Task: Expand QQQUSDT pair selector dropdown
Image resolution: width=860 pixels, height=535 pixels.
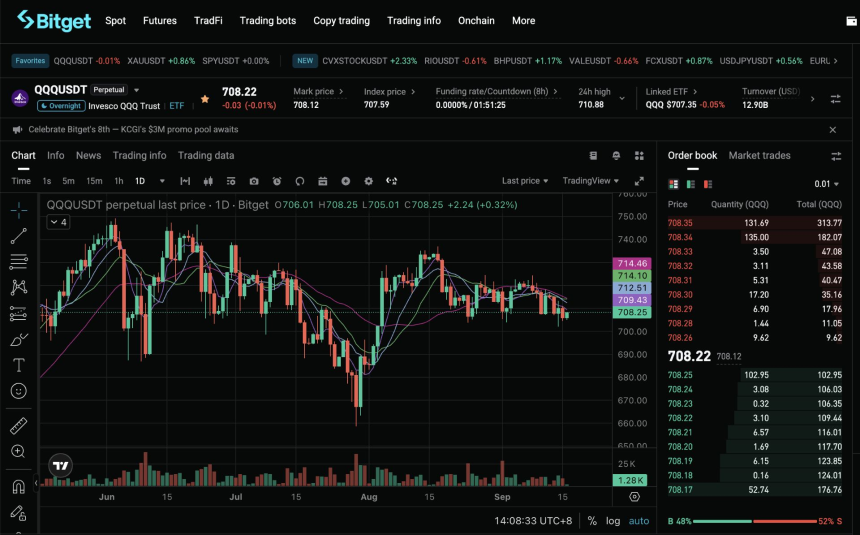Action: [137, 90]
